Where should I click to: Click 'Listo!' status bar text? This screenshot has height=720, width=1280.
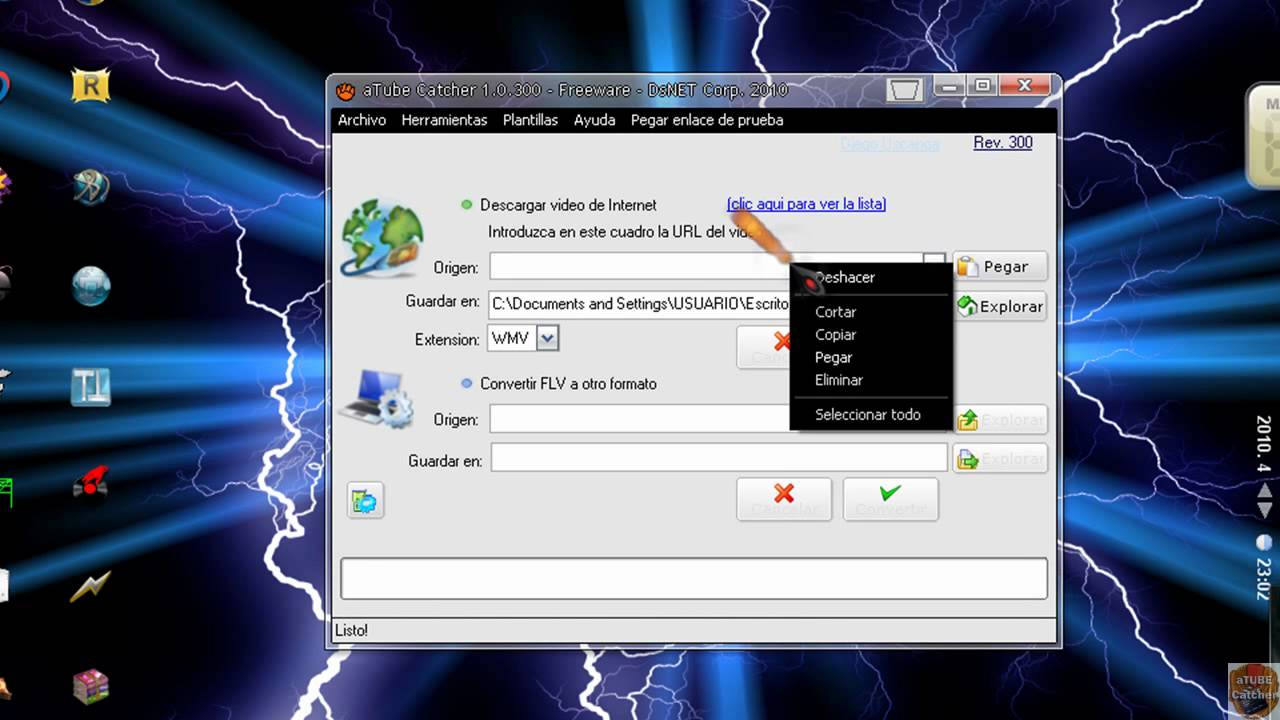pos(352,630)
